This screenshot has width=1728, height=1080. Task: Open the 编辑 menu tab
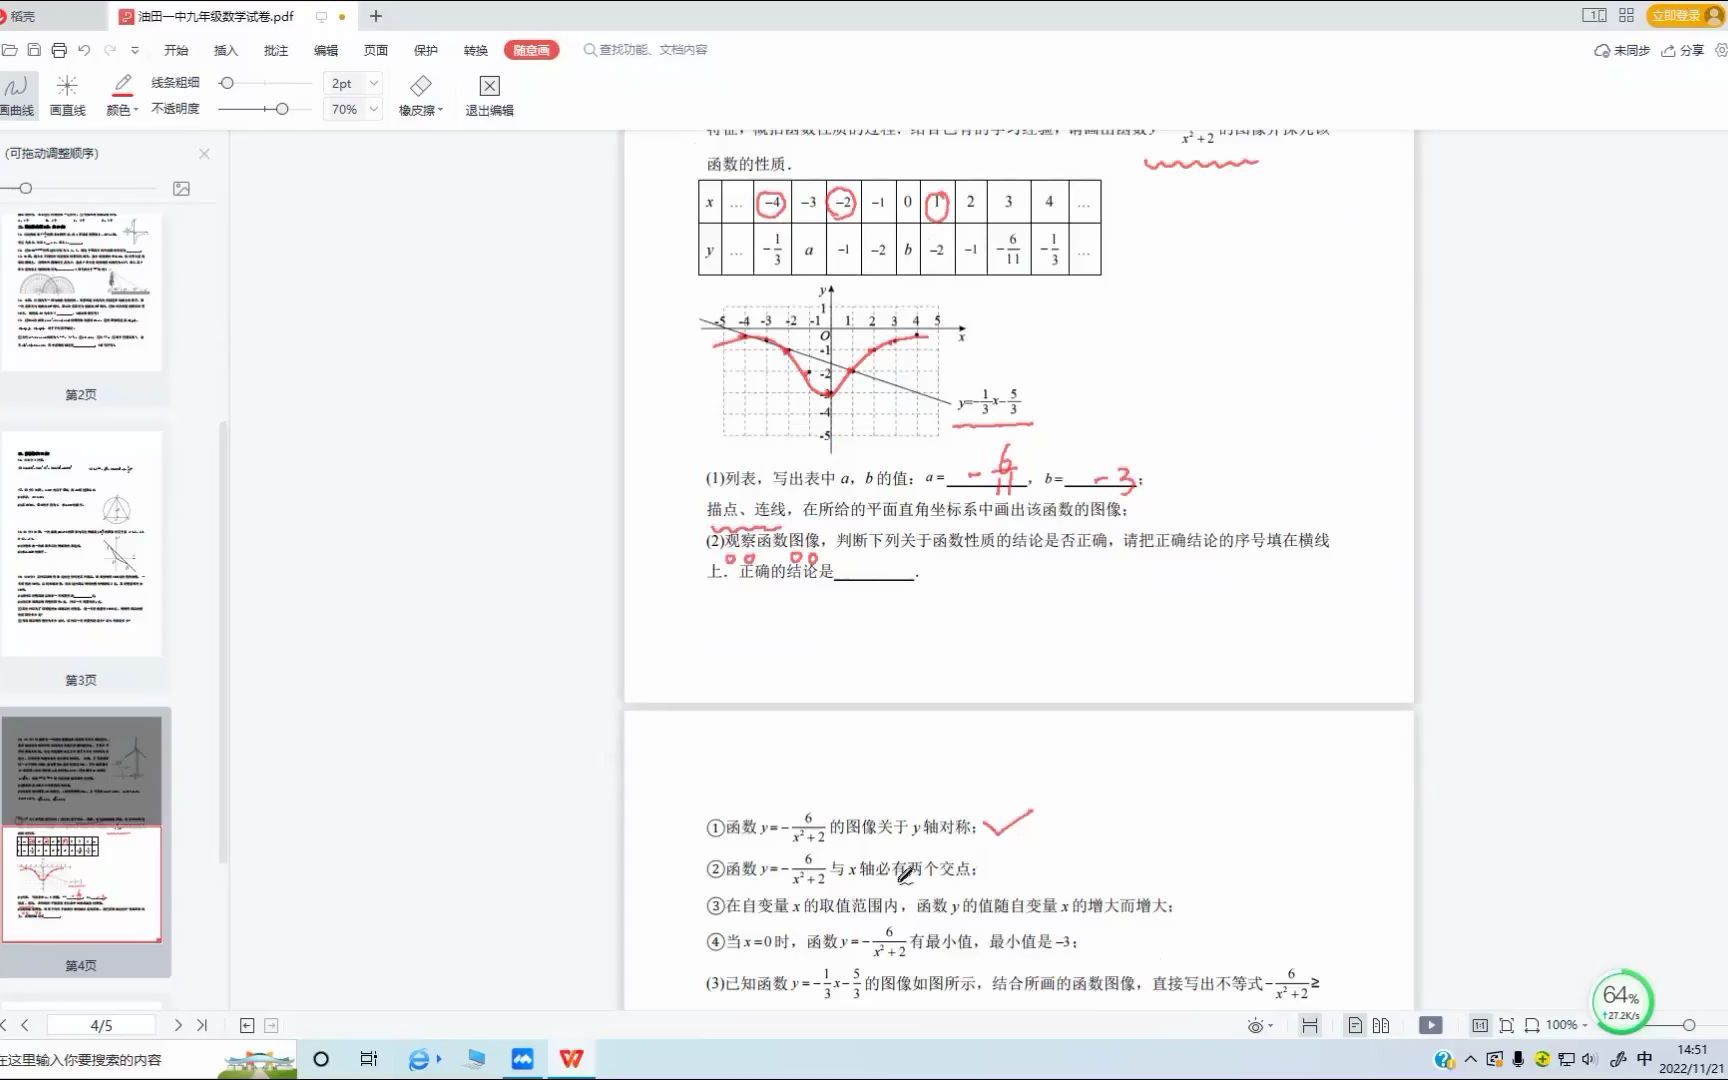[x=325, y=49]
